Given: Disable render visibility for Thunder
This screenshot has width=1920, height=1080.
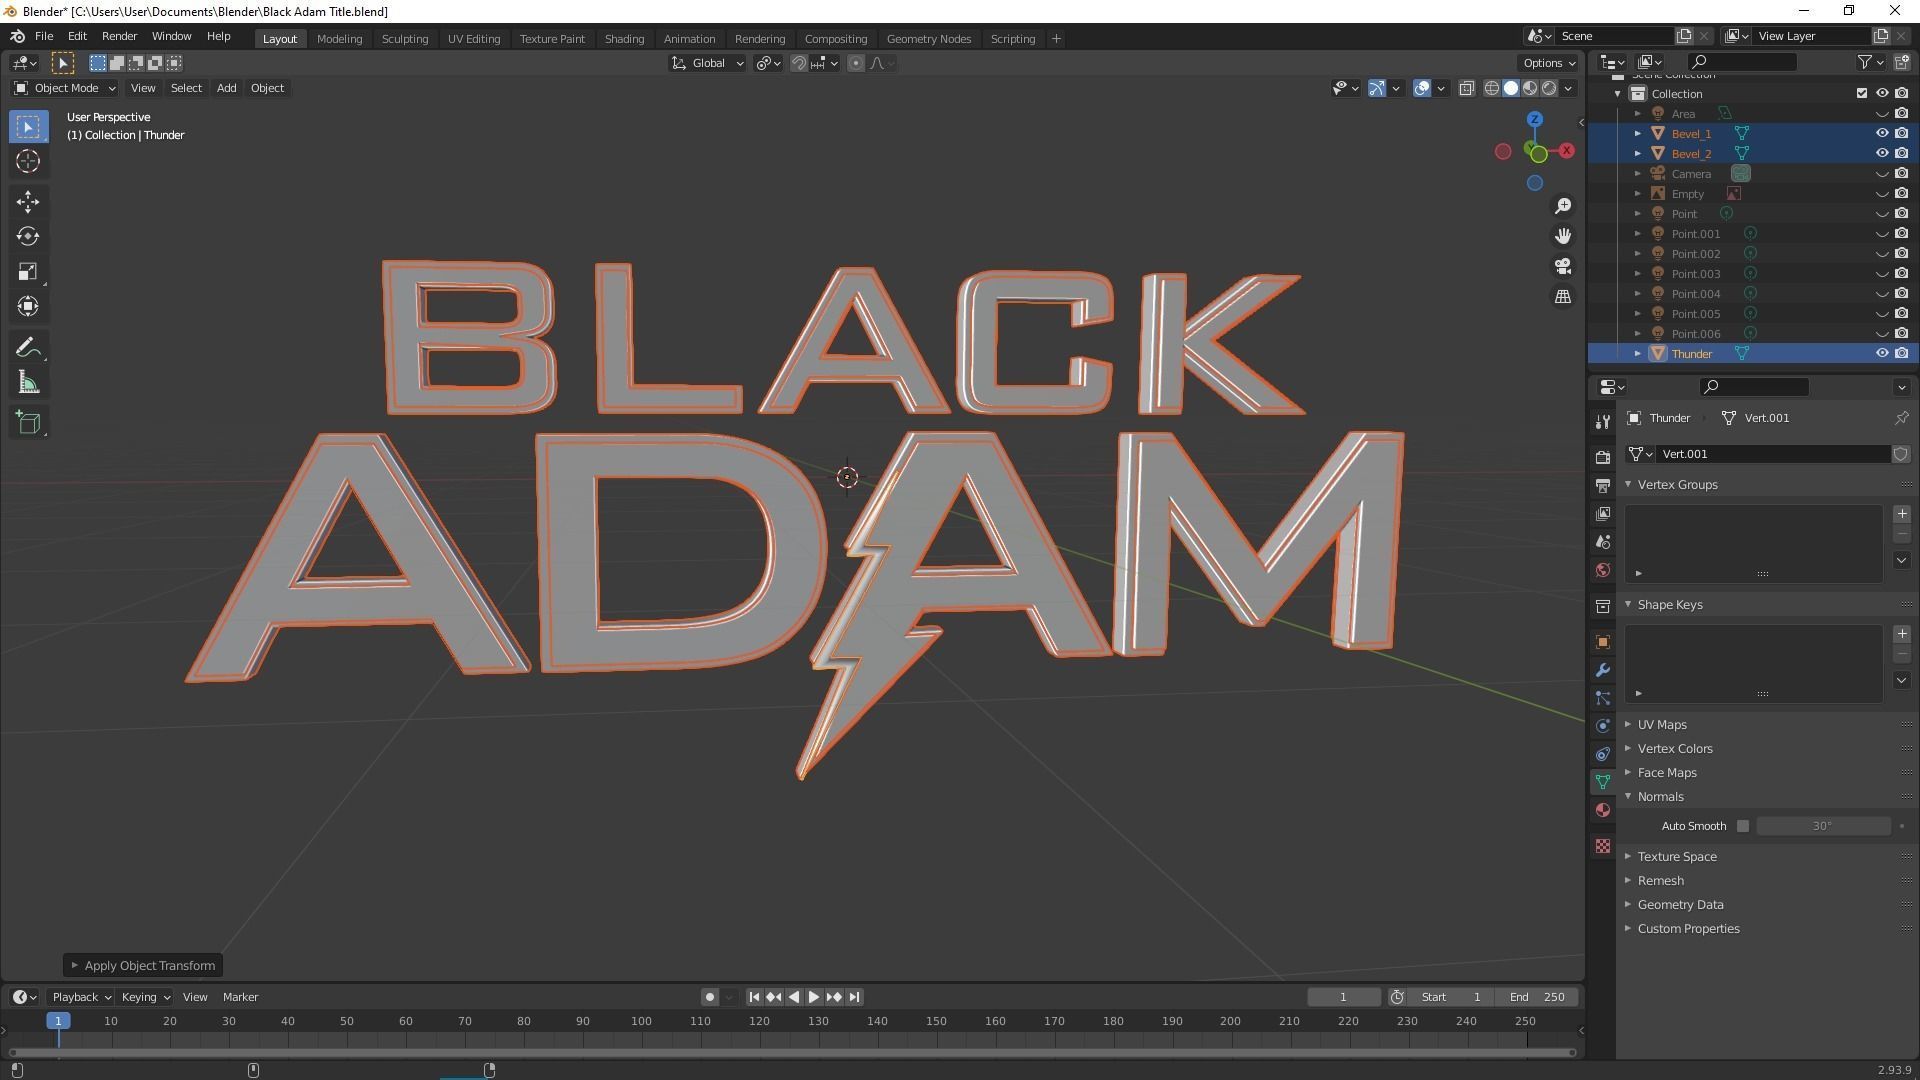Looking at the screenshot, I should [1901, 353].
